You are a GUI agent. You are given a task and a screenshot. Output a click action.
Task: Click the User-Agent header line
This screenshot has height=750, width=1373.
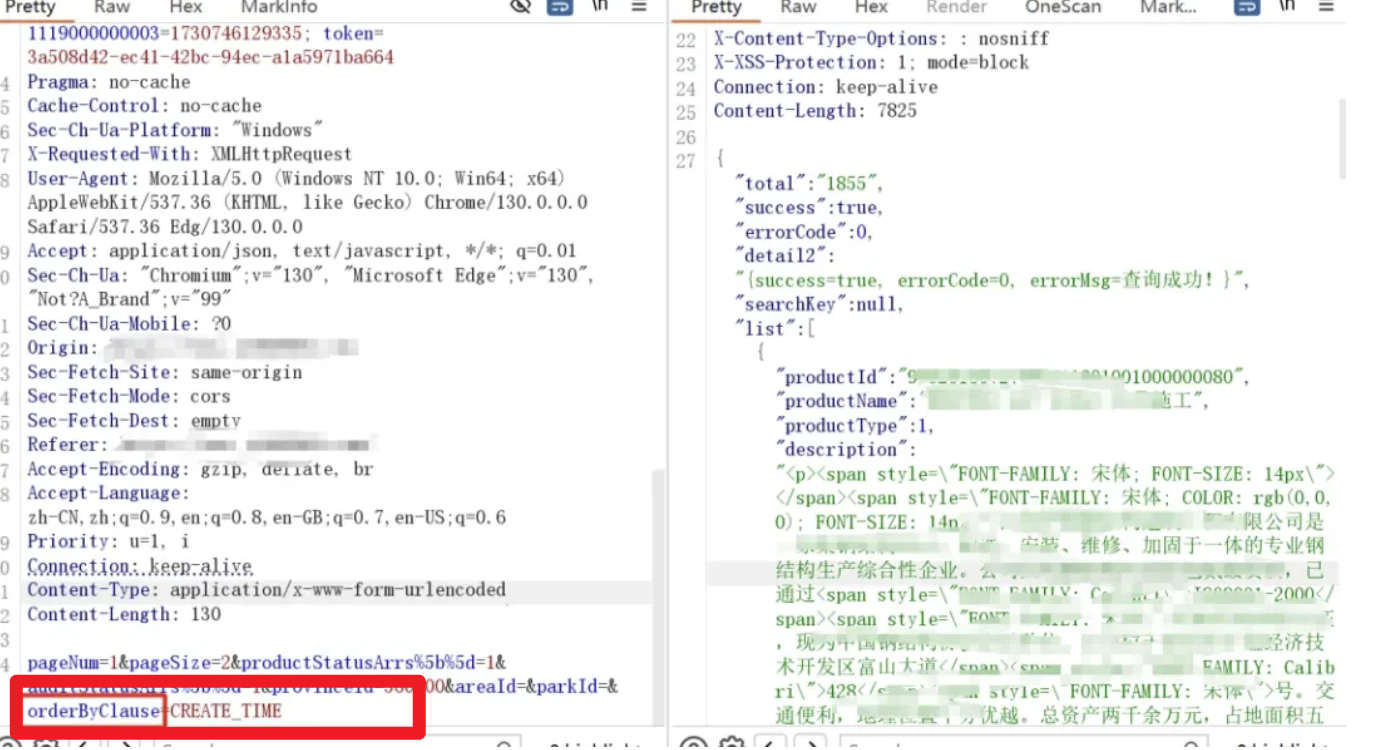tap(296, 178)
